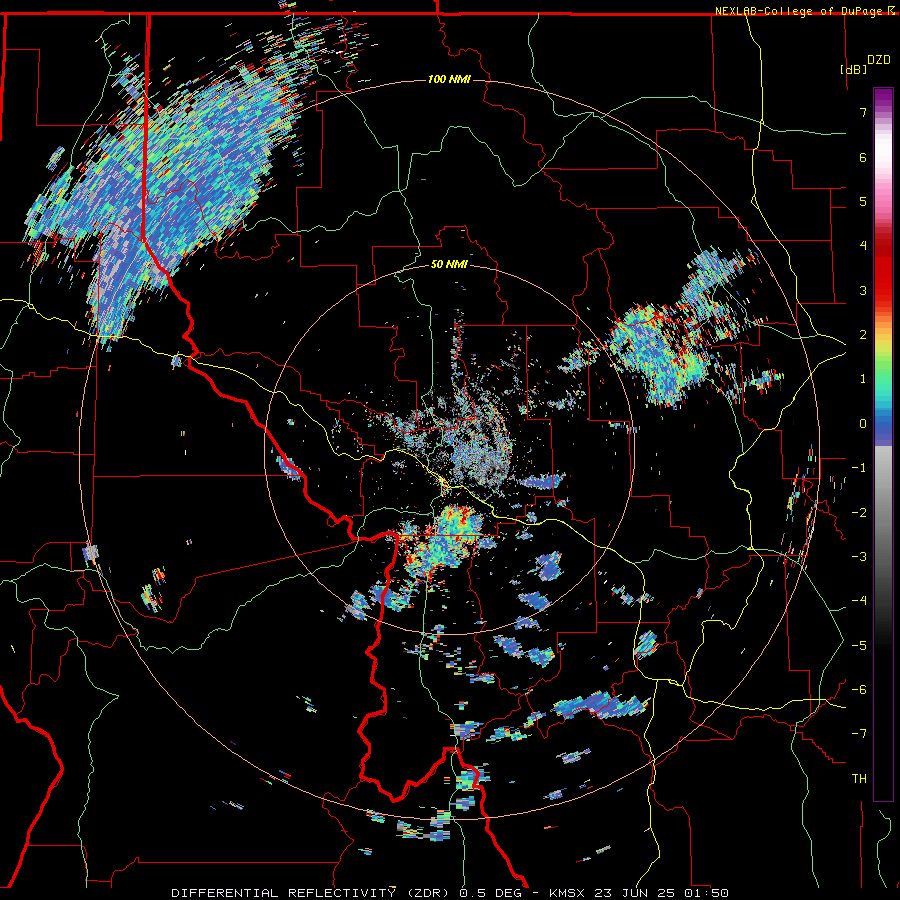This screenshot has height=900, width=900.
Task: Click the 2 value on the color scale
Action: 863,335
